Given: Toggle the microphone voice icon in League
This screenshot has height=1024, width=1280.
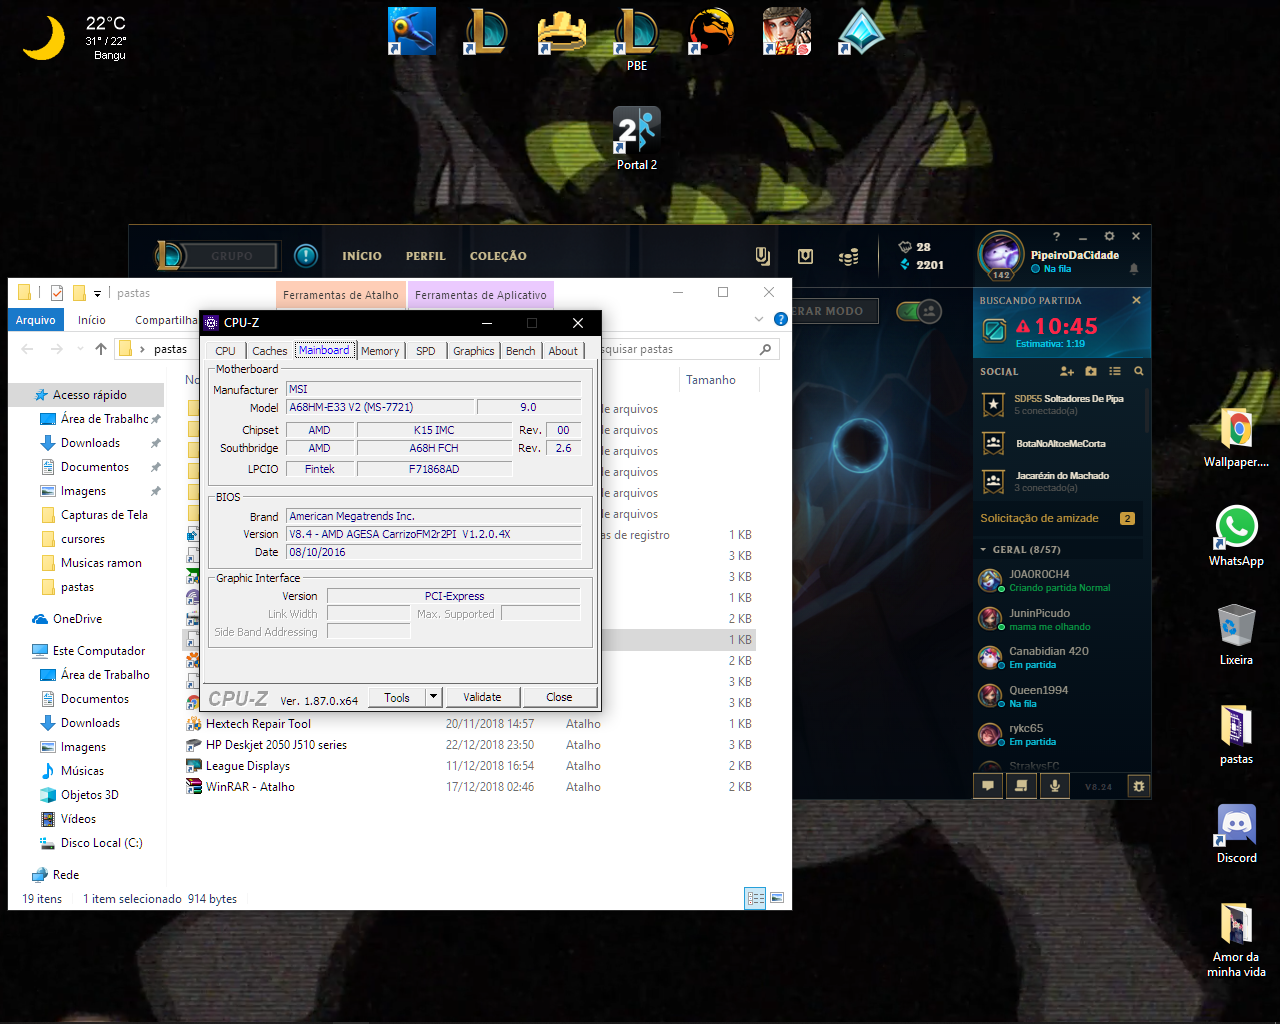Looking at the screenshot, I should coord(1054,786).
